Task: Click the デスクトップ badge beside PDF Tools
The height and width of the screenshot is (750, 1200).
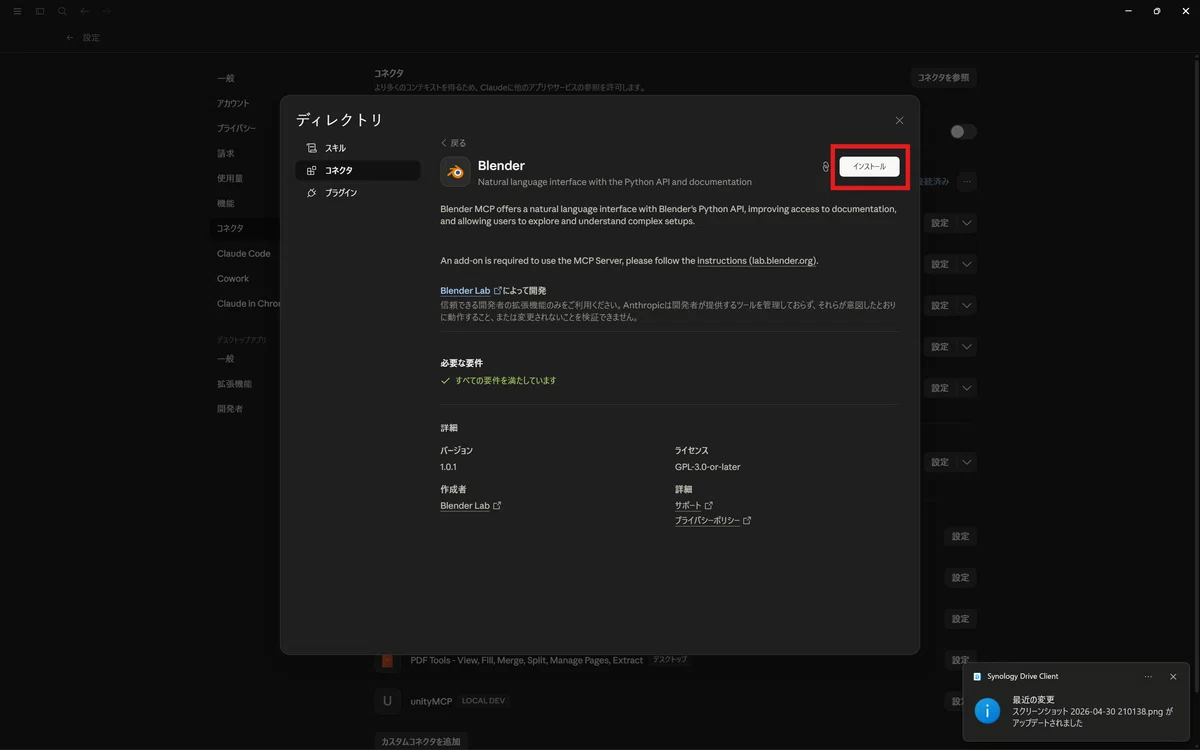Action: point(669,660)
